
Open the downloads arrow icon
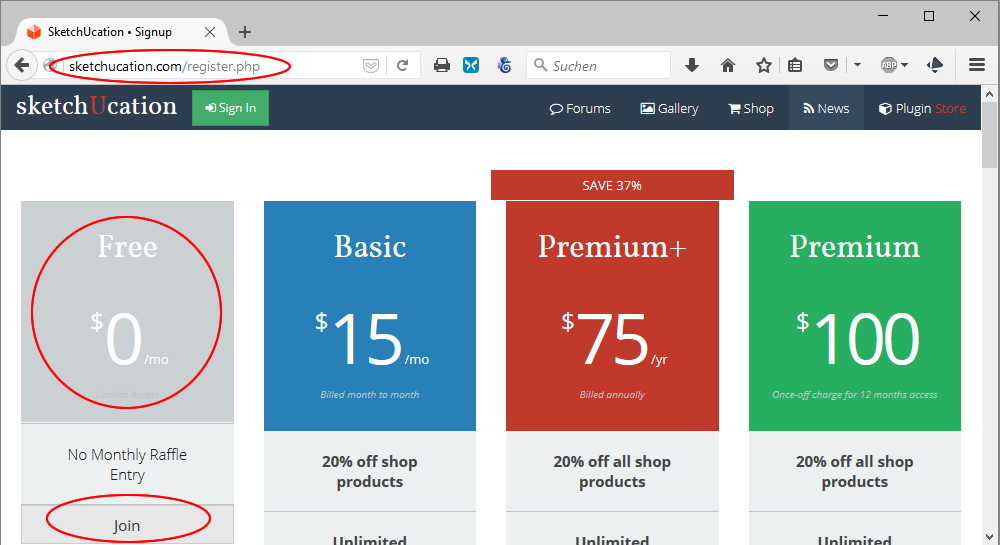692,66
